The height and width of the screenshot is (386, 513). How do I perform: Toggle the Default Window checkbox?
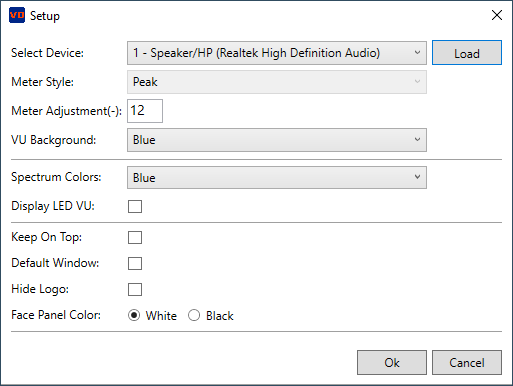click(135, 263)
